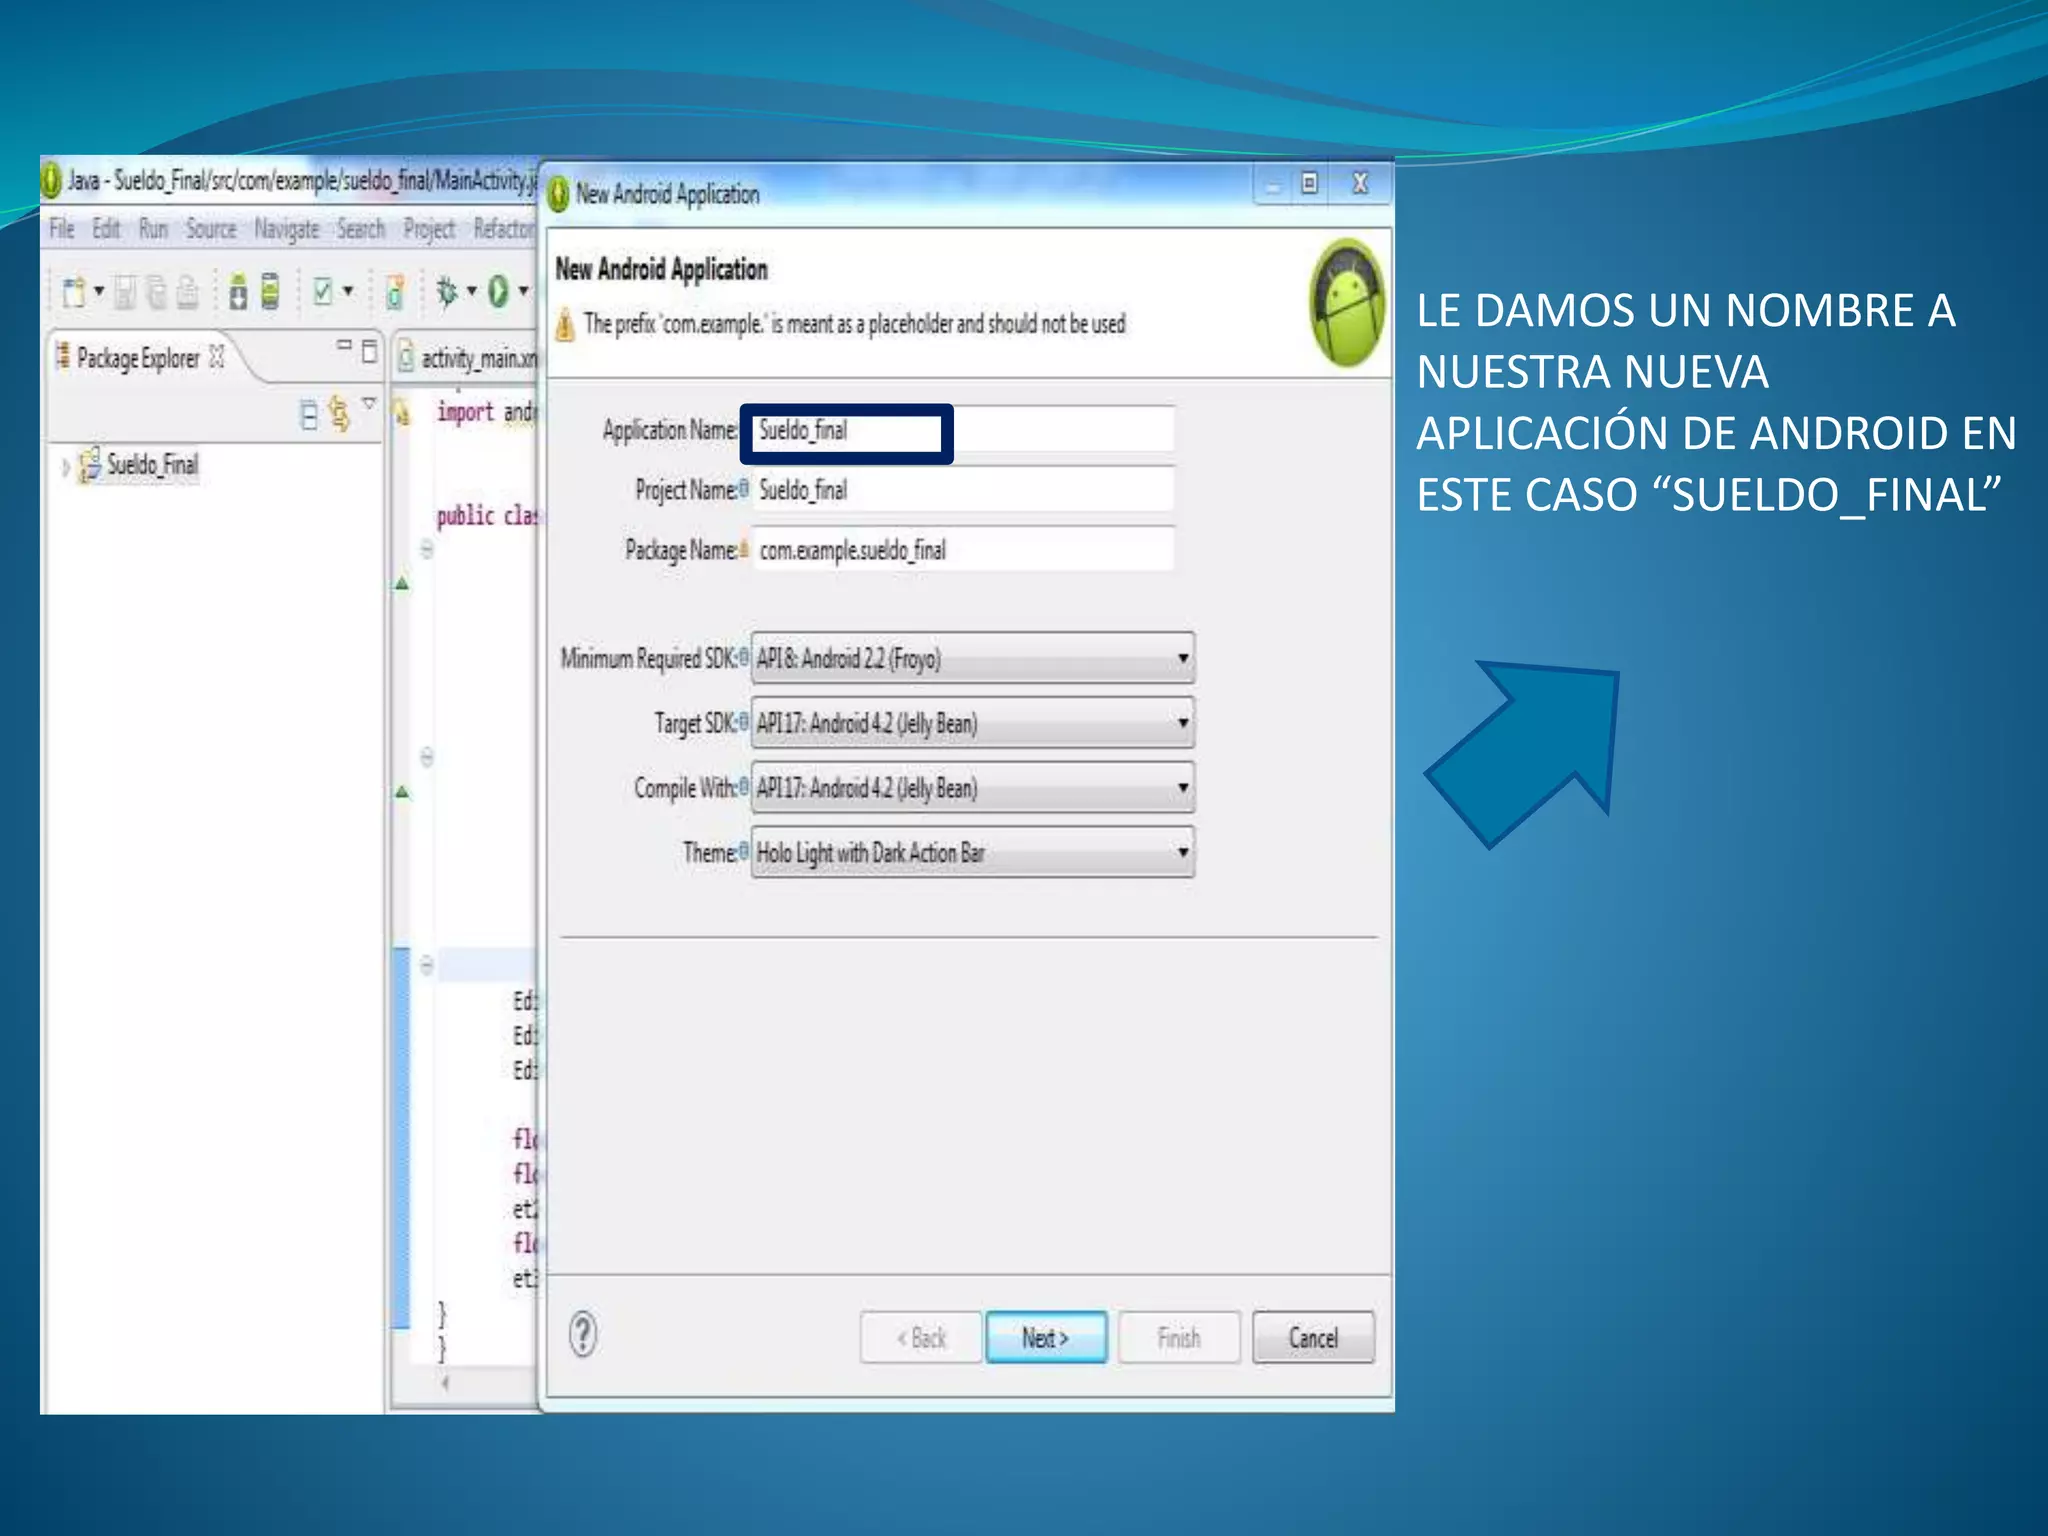This screenshot has height=1536, width=2048.
Task: Open the Target SDK dropdown
Action: pos(972,723)
